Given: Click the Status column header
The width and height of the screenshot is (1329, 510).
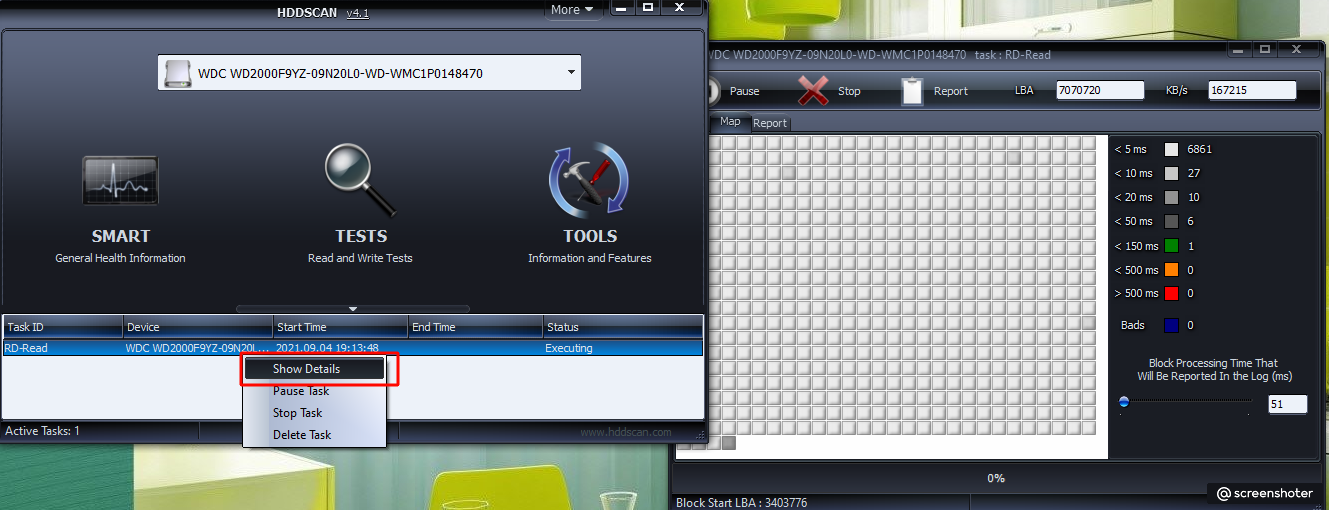Looking at the screenshot, I should 622,327.
